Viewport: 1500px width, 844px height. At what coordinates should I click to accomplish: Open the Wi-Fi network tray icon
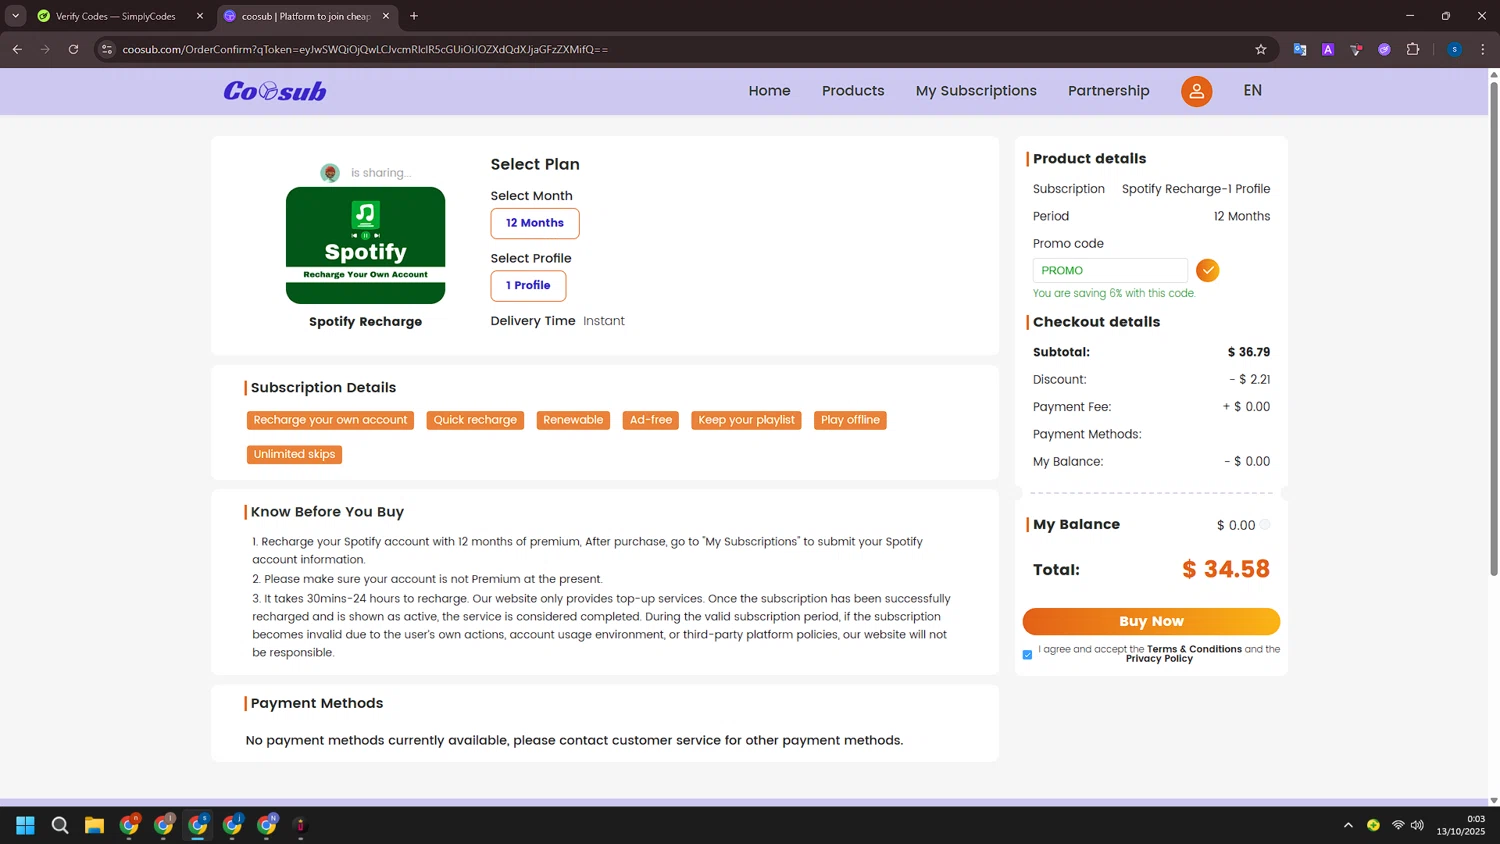tap(1398, 825)
